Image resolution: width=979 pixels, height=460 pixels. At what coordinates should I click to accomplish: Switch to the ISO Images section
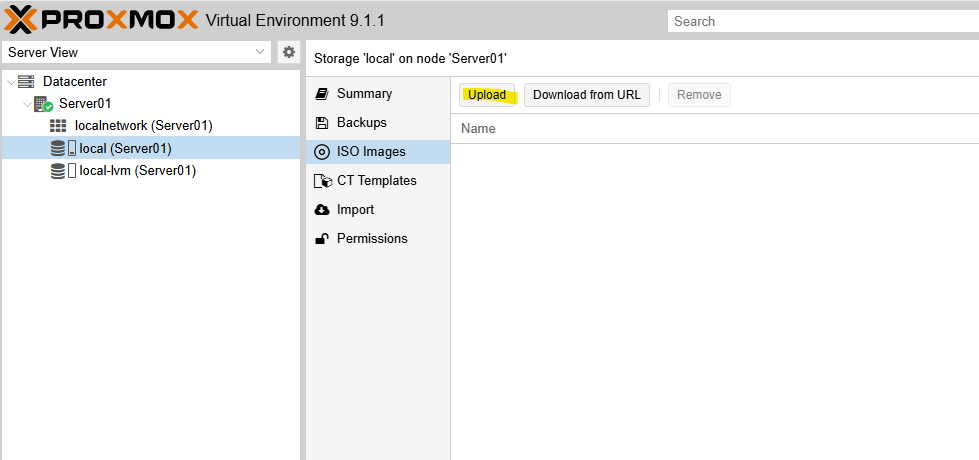[370, 152]
